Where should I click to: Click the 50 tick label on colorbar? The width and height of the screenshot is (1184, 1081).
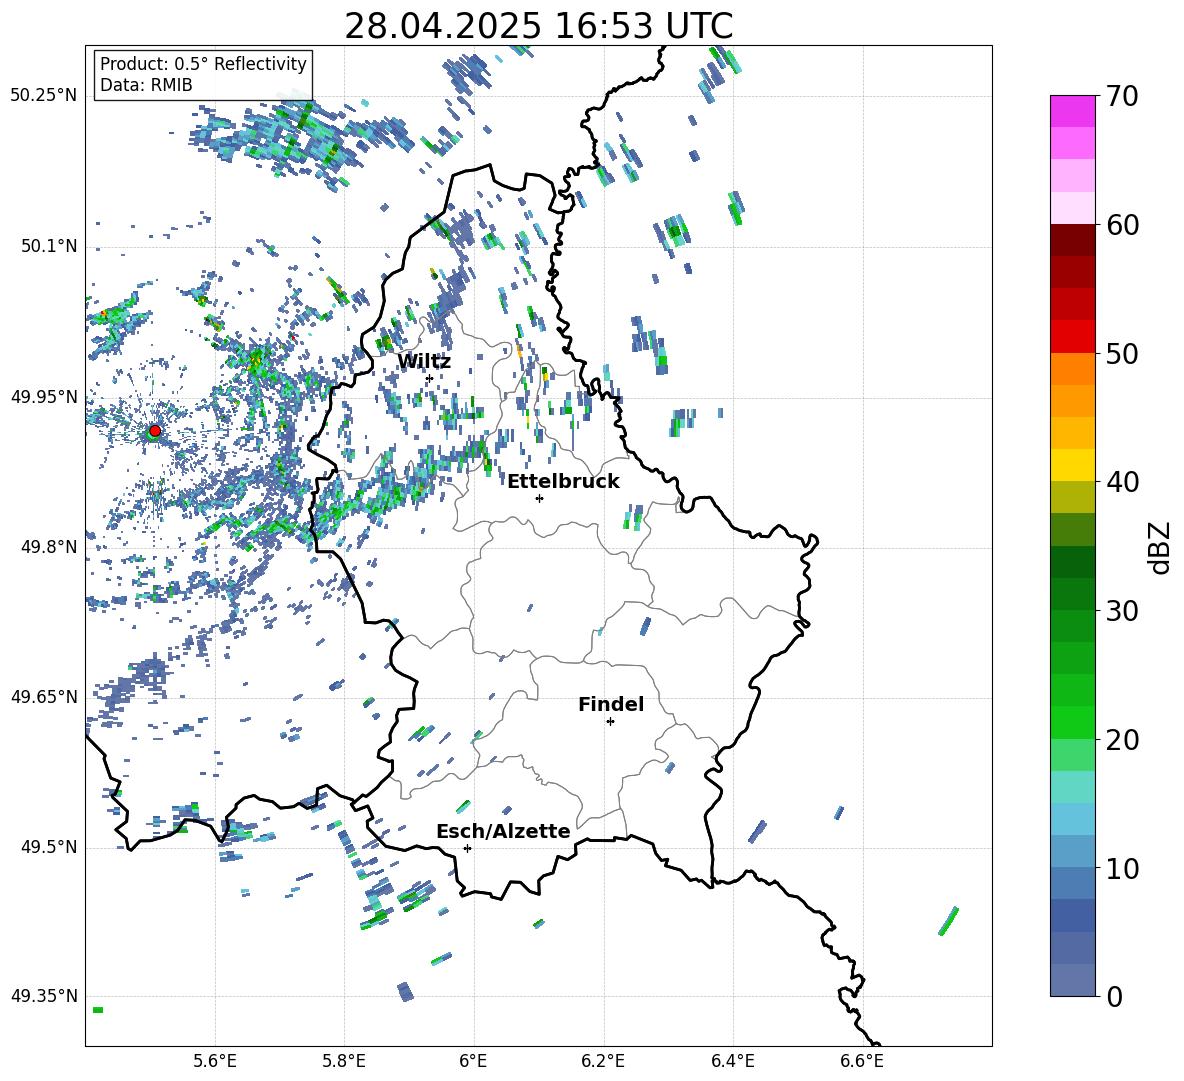click(x=1122, y=353)
